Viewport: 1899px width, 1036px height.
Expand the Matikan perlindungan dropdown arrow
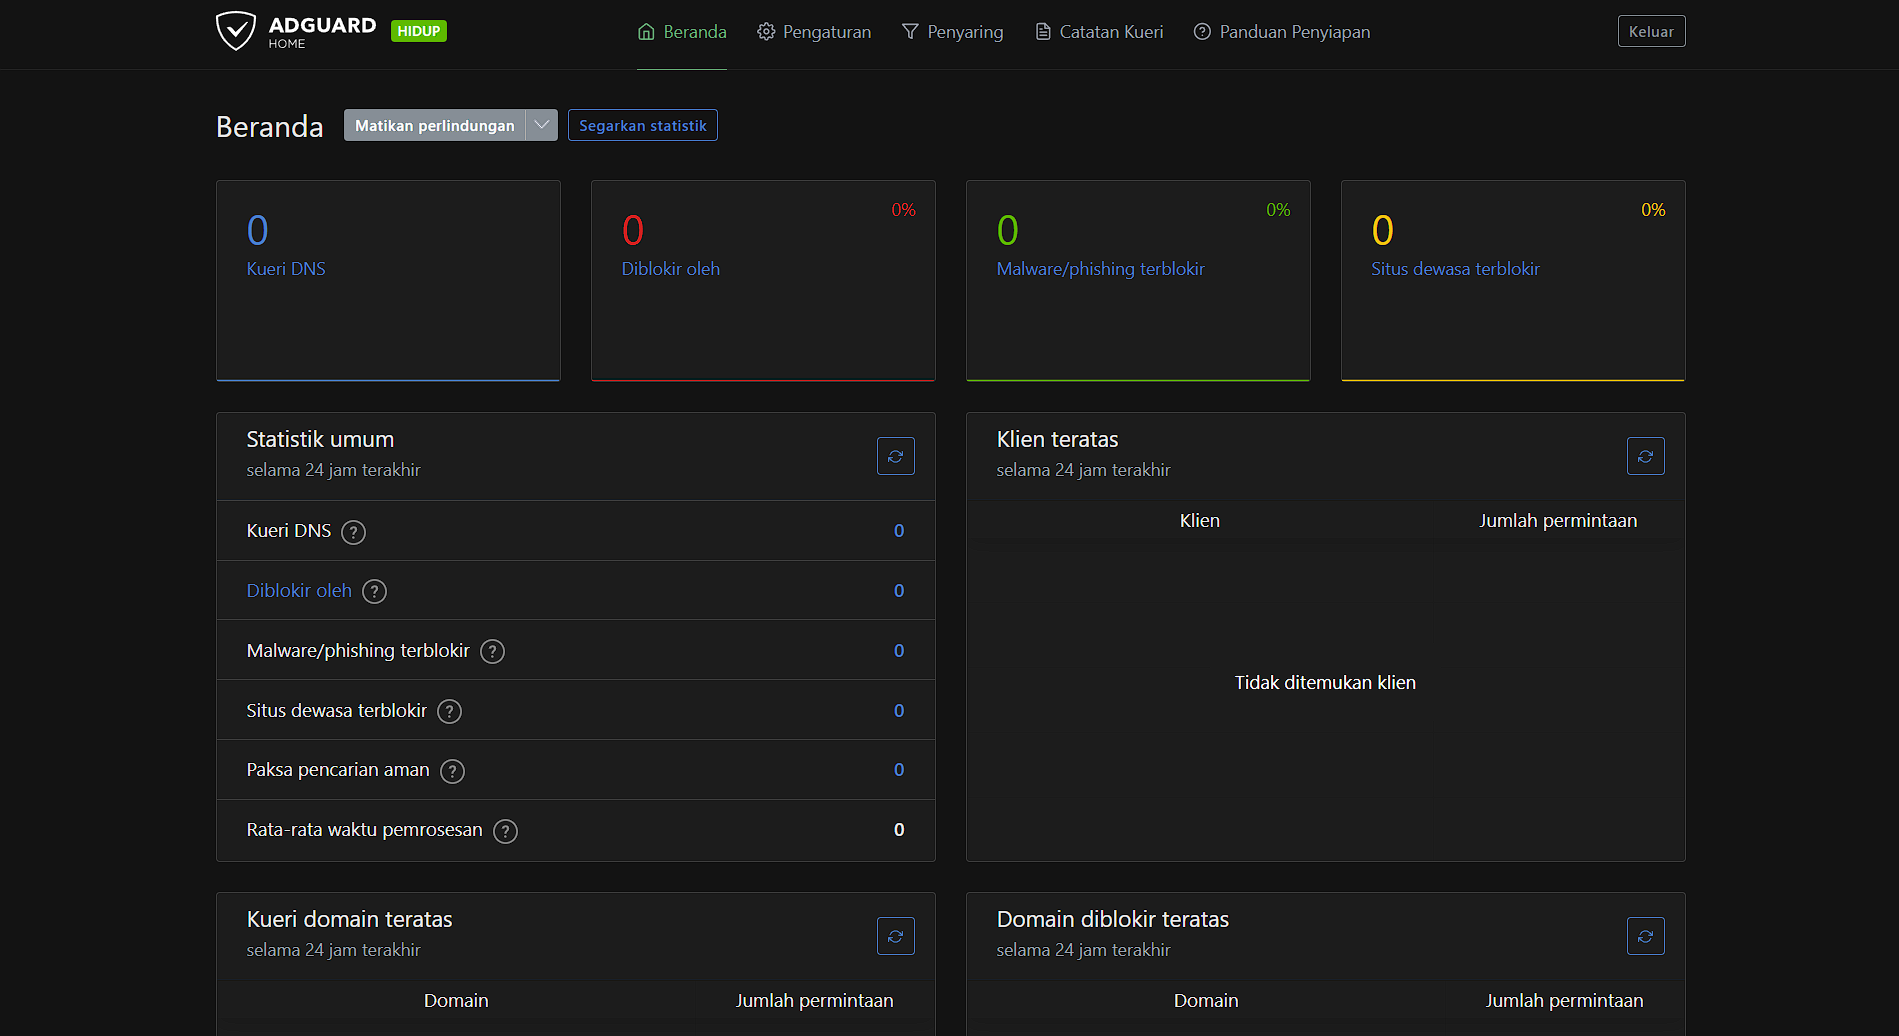click(x=541, y=126)
